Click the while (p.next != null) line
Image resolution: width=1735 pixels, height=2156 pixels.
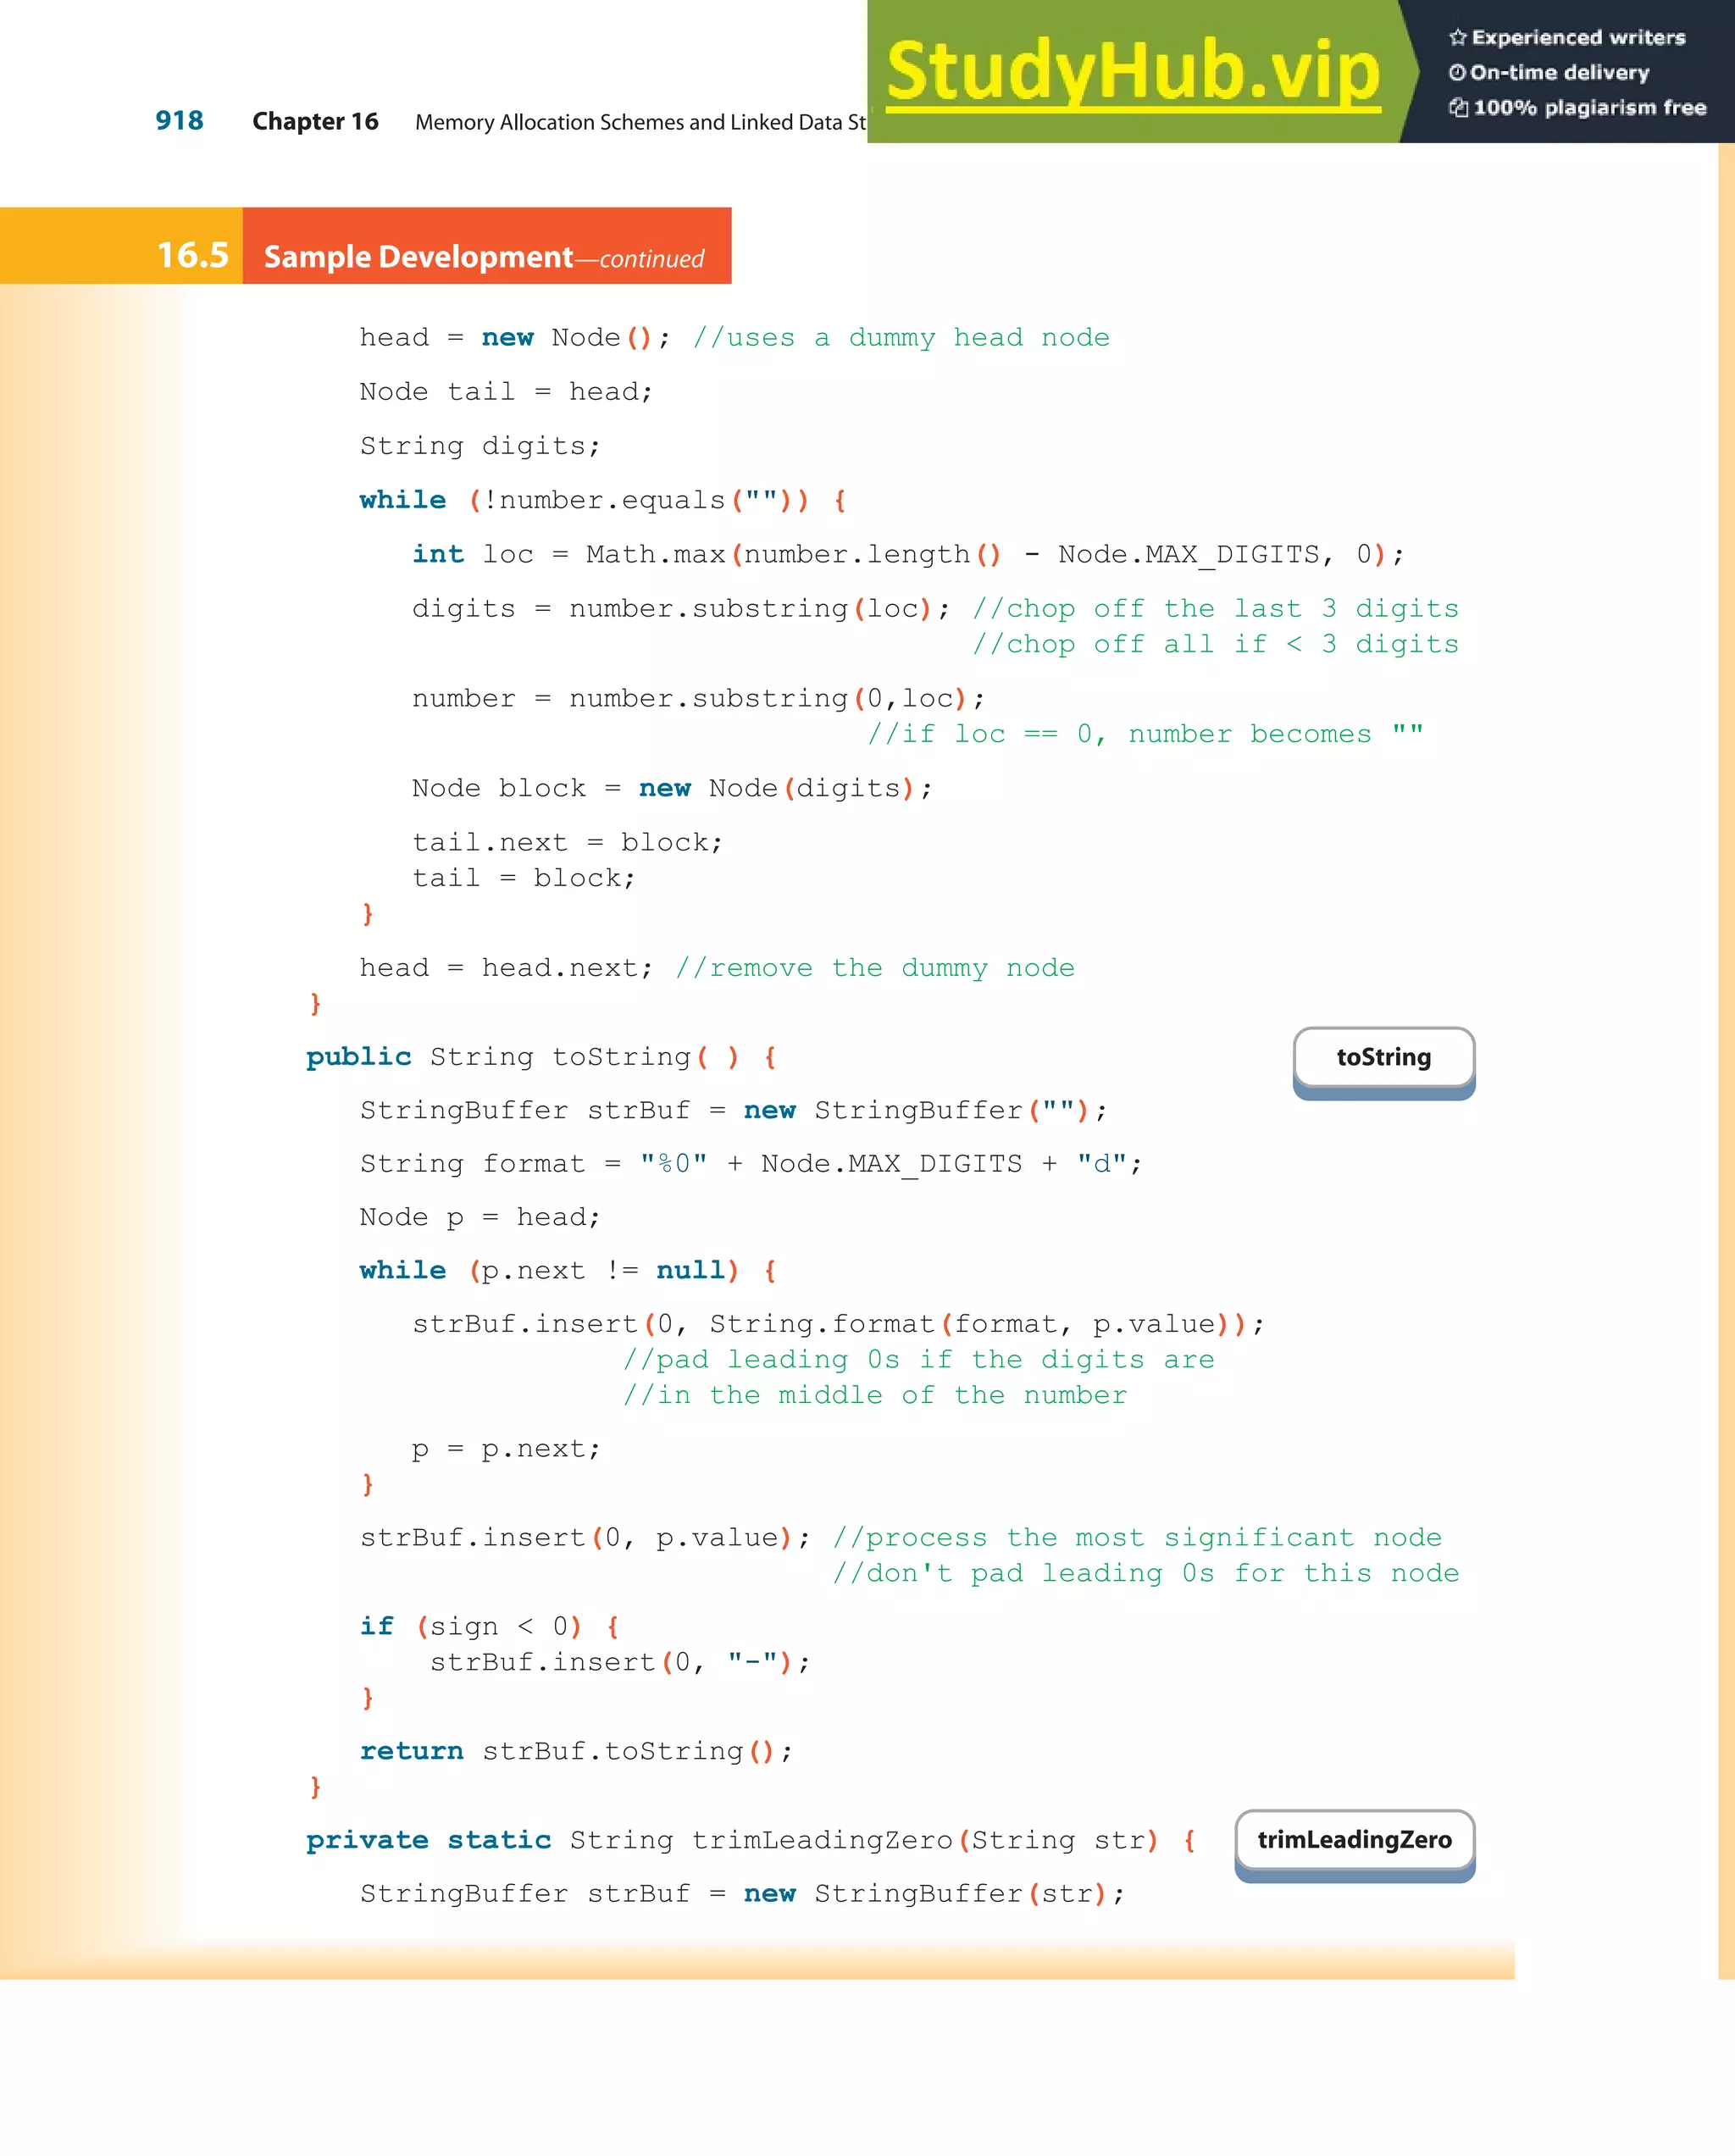pos(567,1271)
